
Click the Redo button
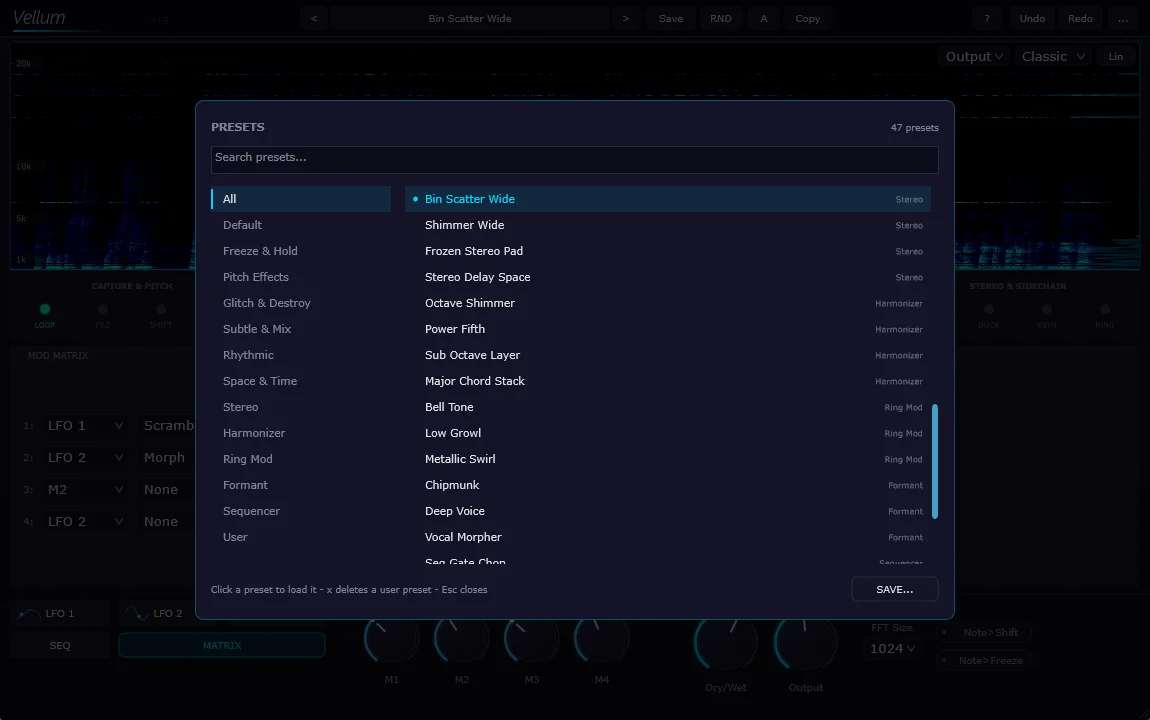[1080, 18]
